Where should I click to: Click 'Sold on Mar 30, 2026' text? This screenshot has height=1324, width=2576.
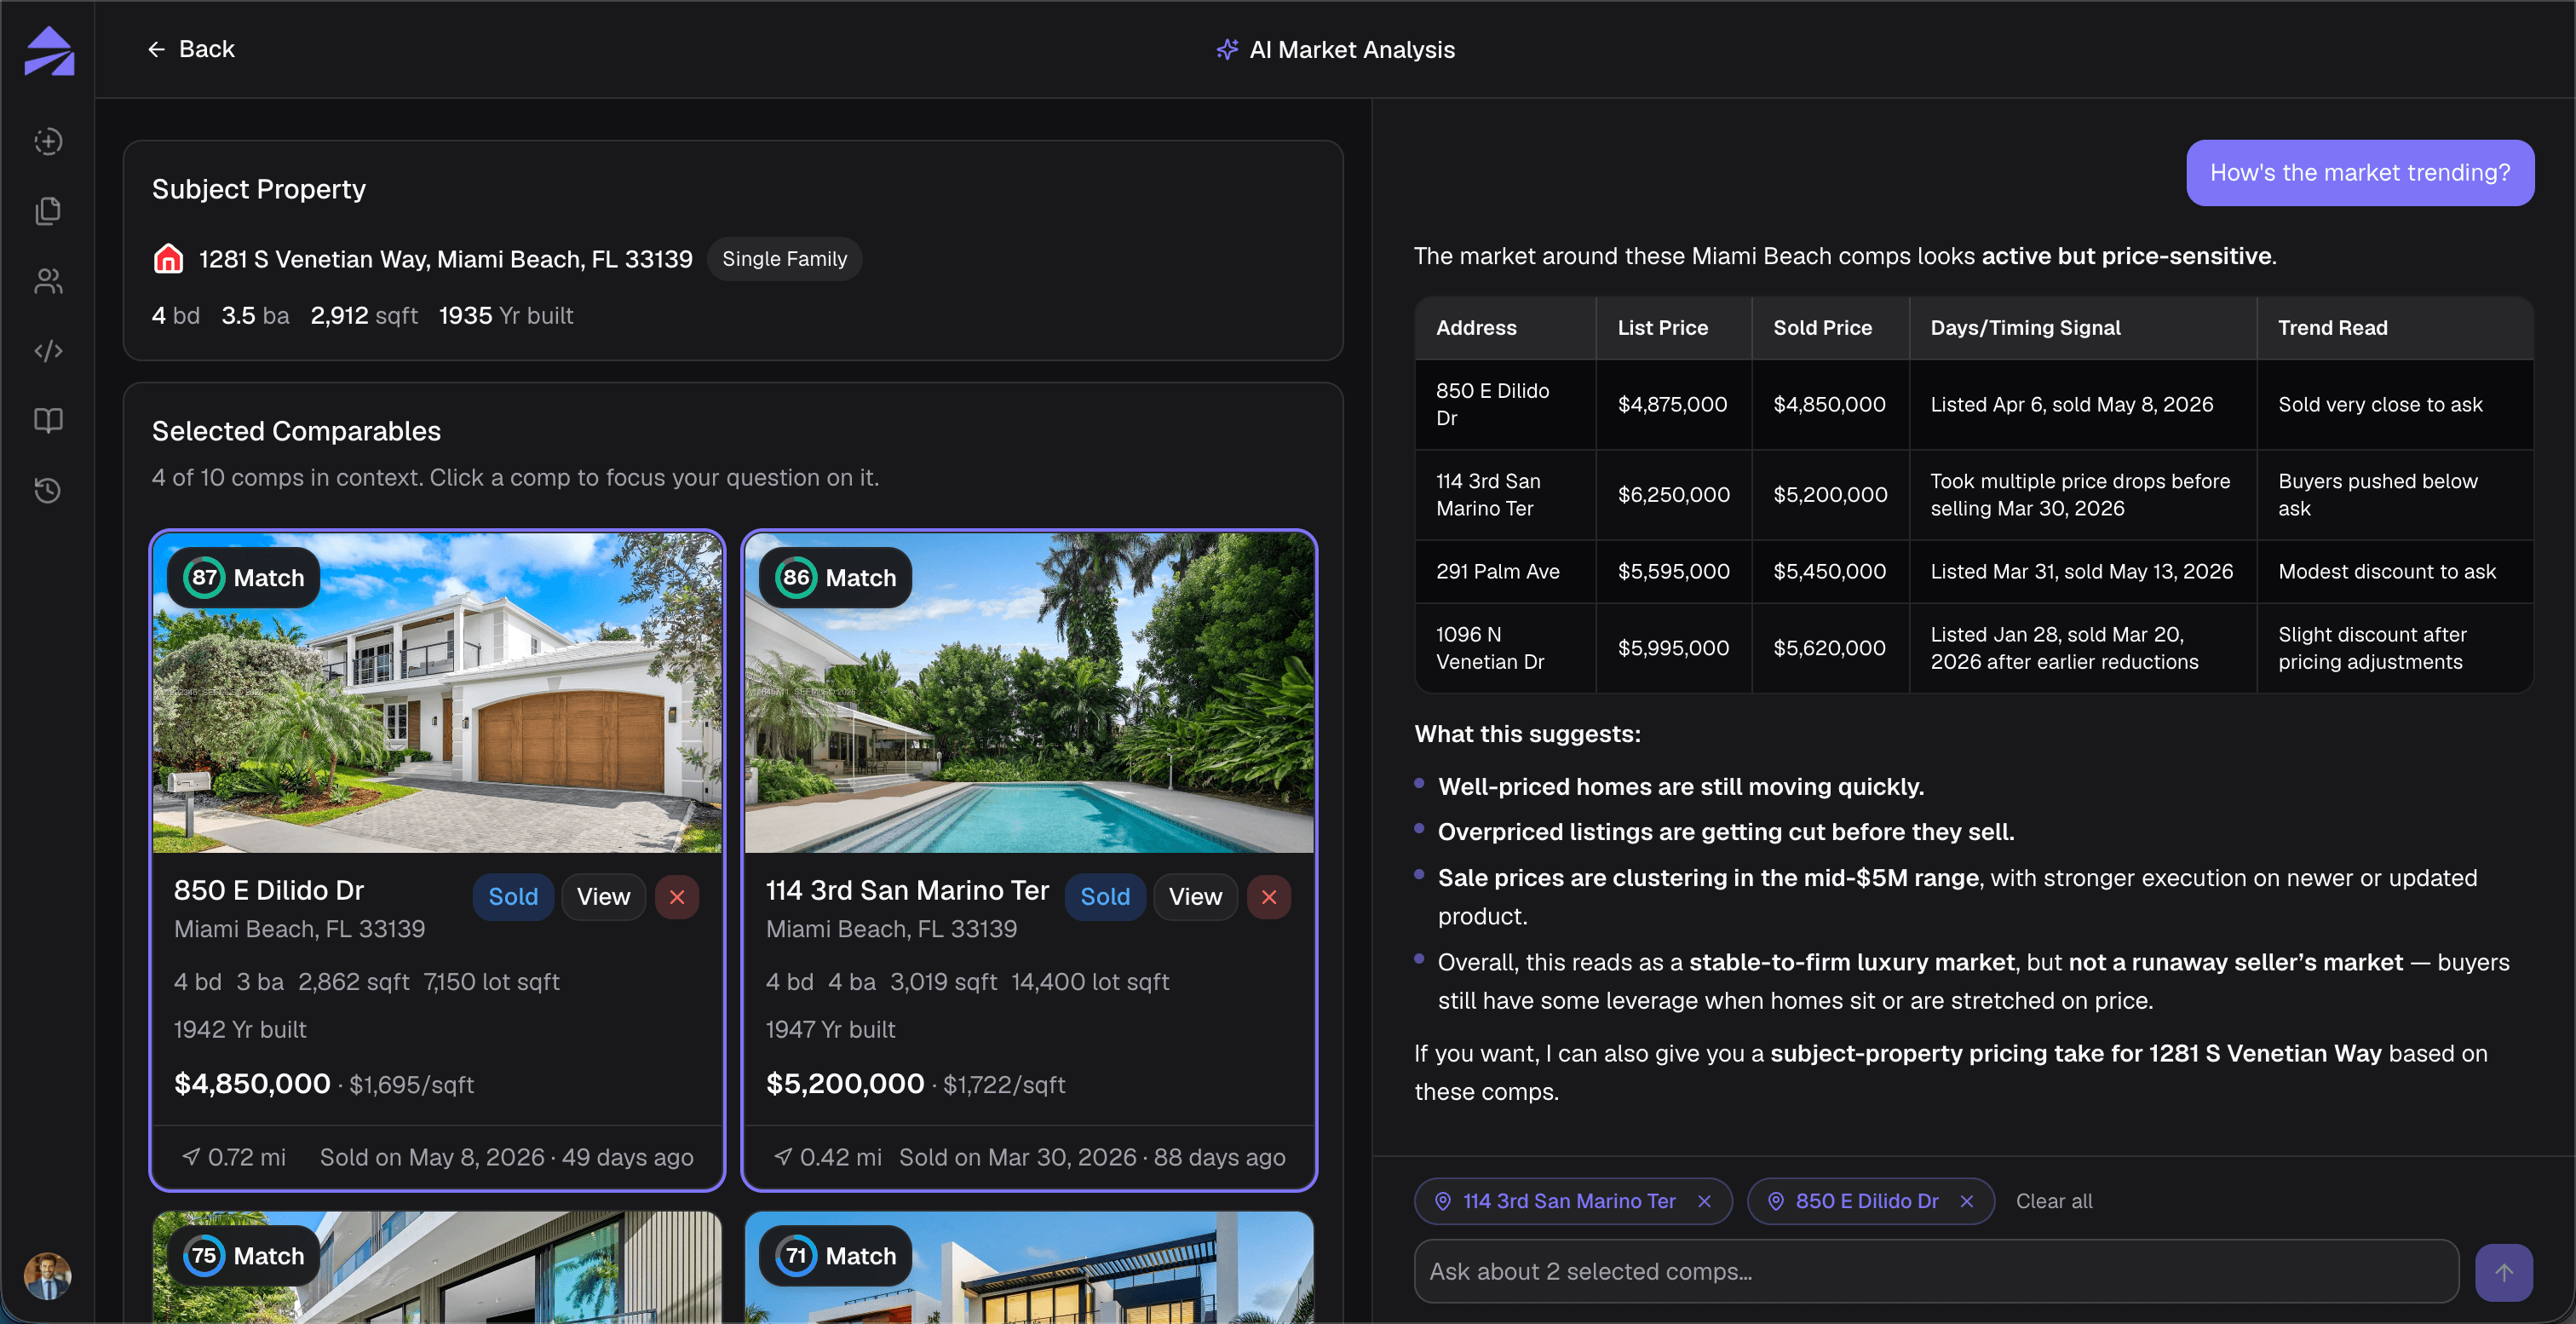tap(1017, 1157)
